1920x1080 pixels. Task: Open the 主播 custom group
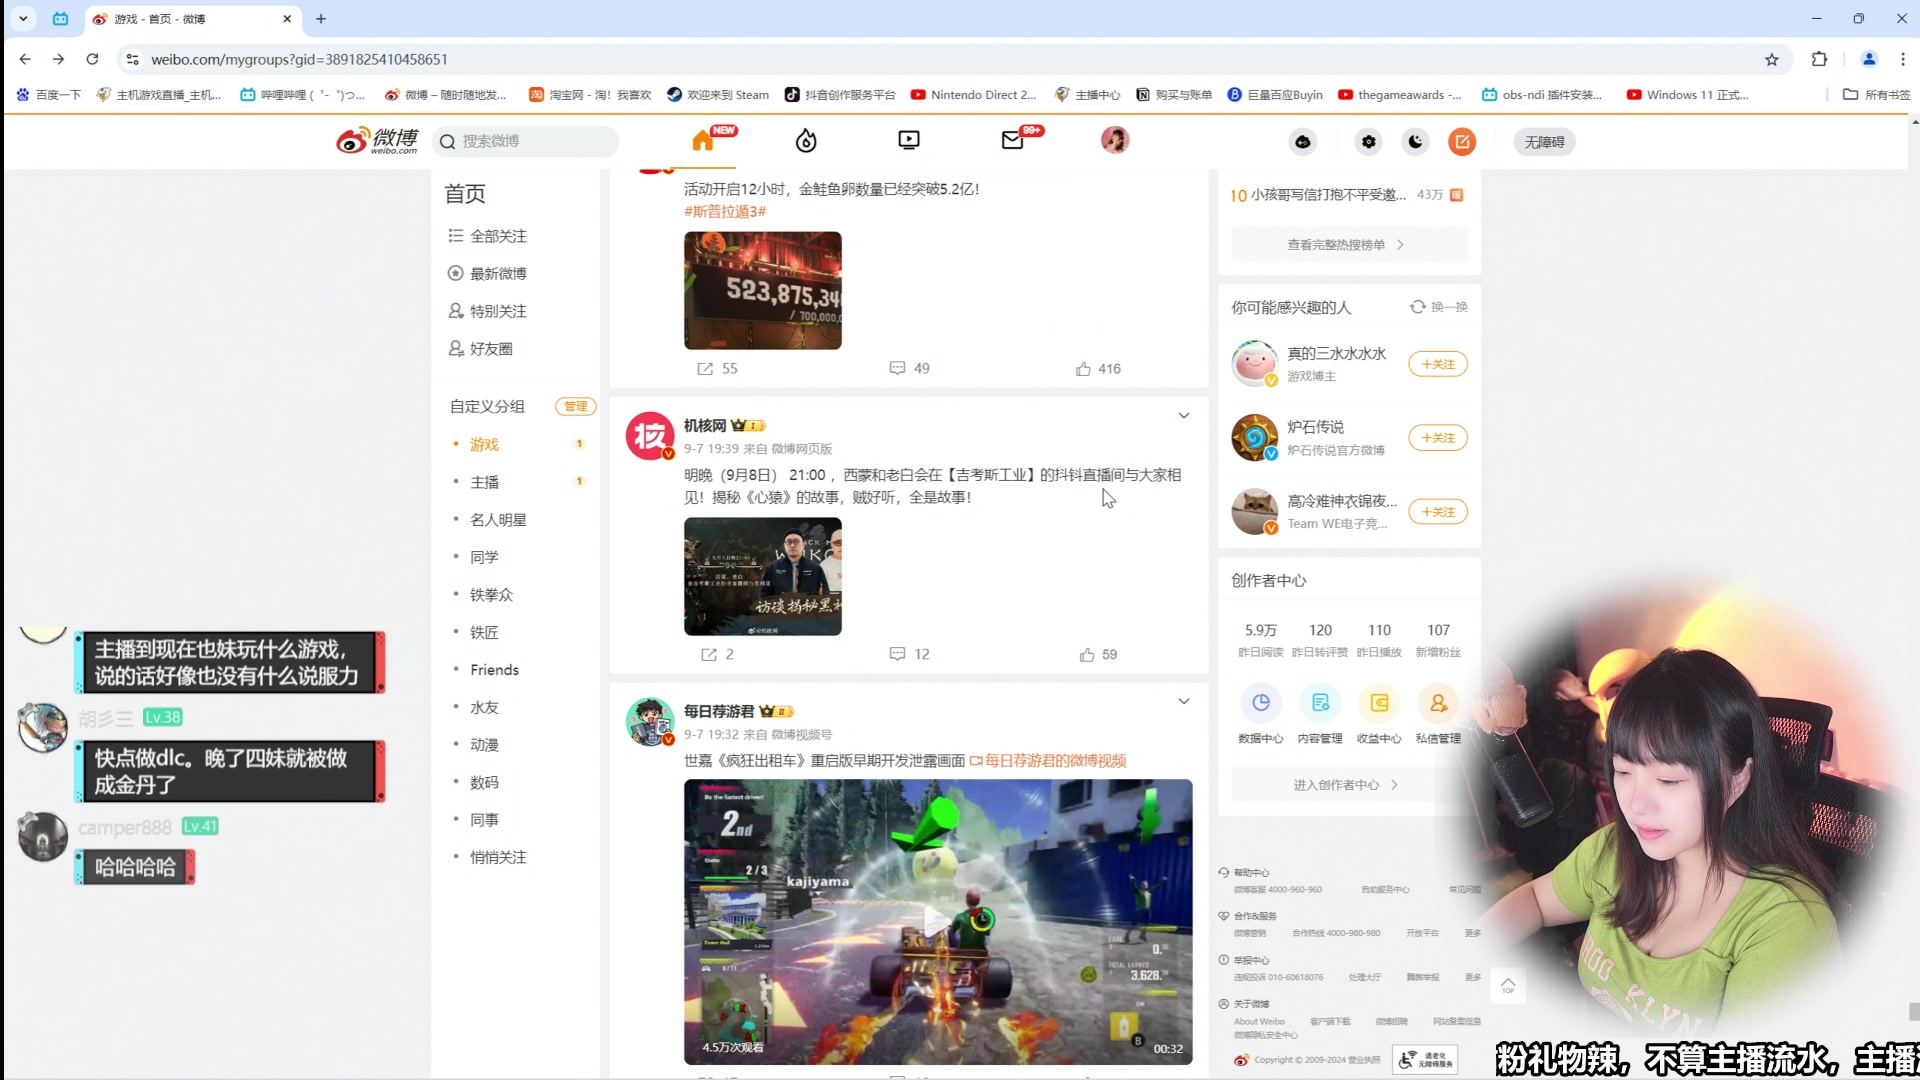pos(484,482)
